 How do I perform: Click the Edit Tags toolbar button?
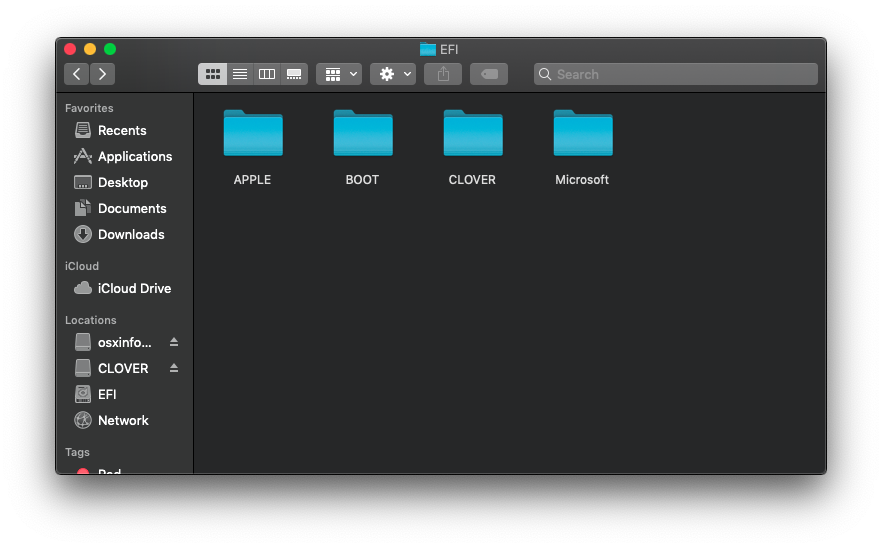489,74
